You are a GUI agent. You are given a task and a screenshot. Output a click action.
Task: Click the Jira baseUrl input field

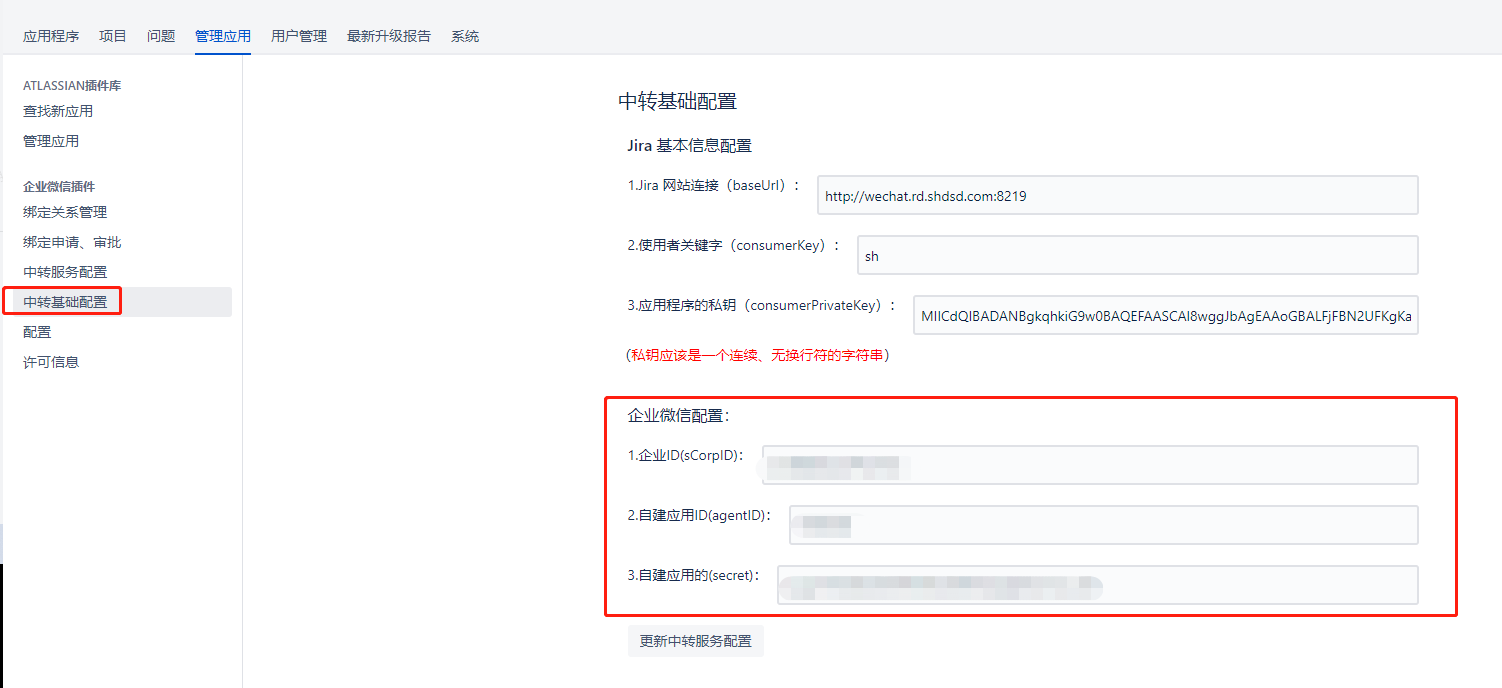click(1117, 195)
